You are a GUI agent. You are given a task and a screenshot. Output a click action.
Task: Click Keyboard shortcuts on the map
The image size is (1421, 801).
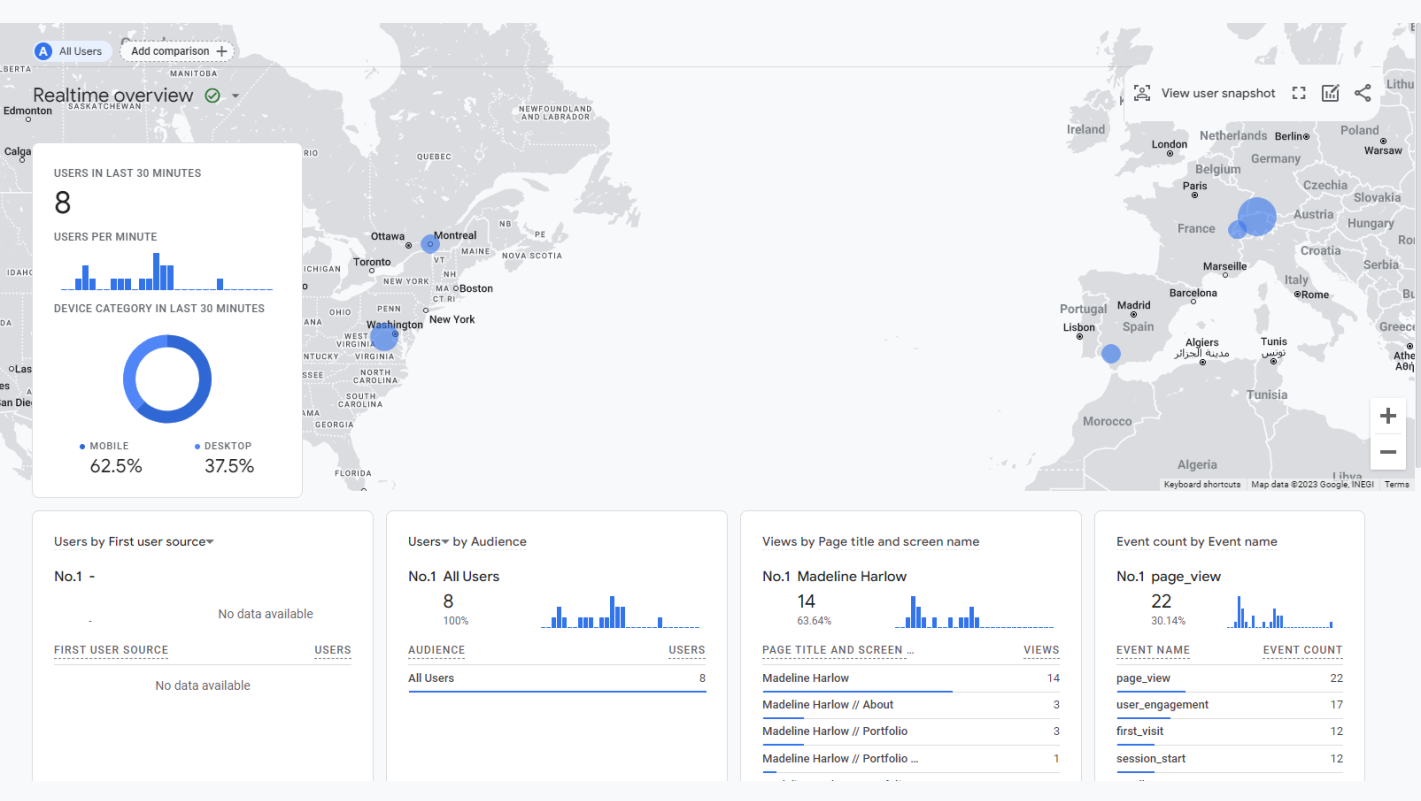(x=1202, y=485)
